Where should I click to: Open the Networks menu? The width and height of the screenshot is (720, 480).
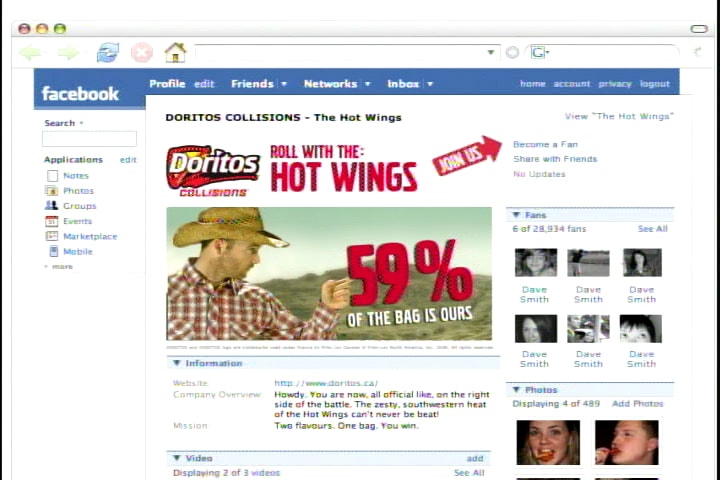pos(330,84)
